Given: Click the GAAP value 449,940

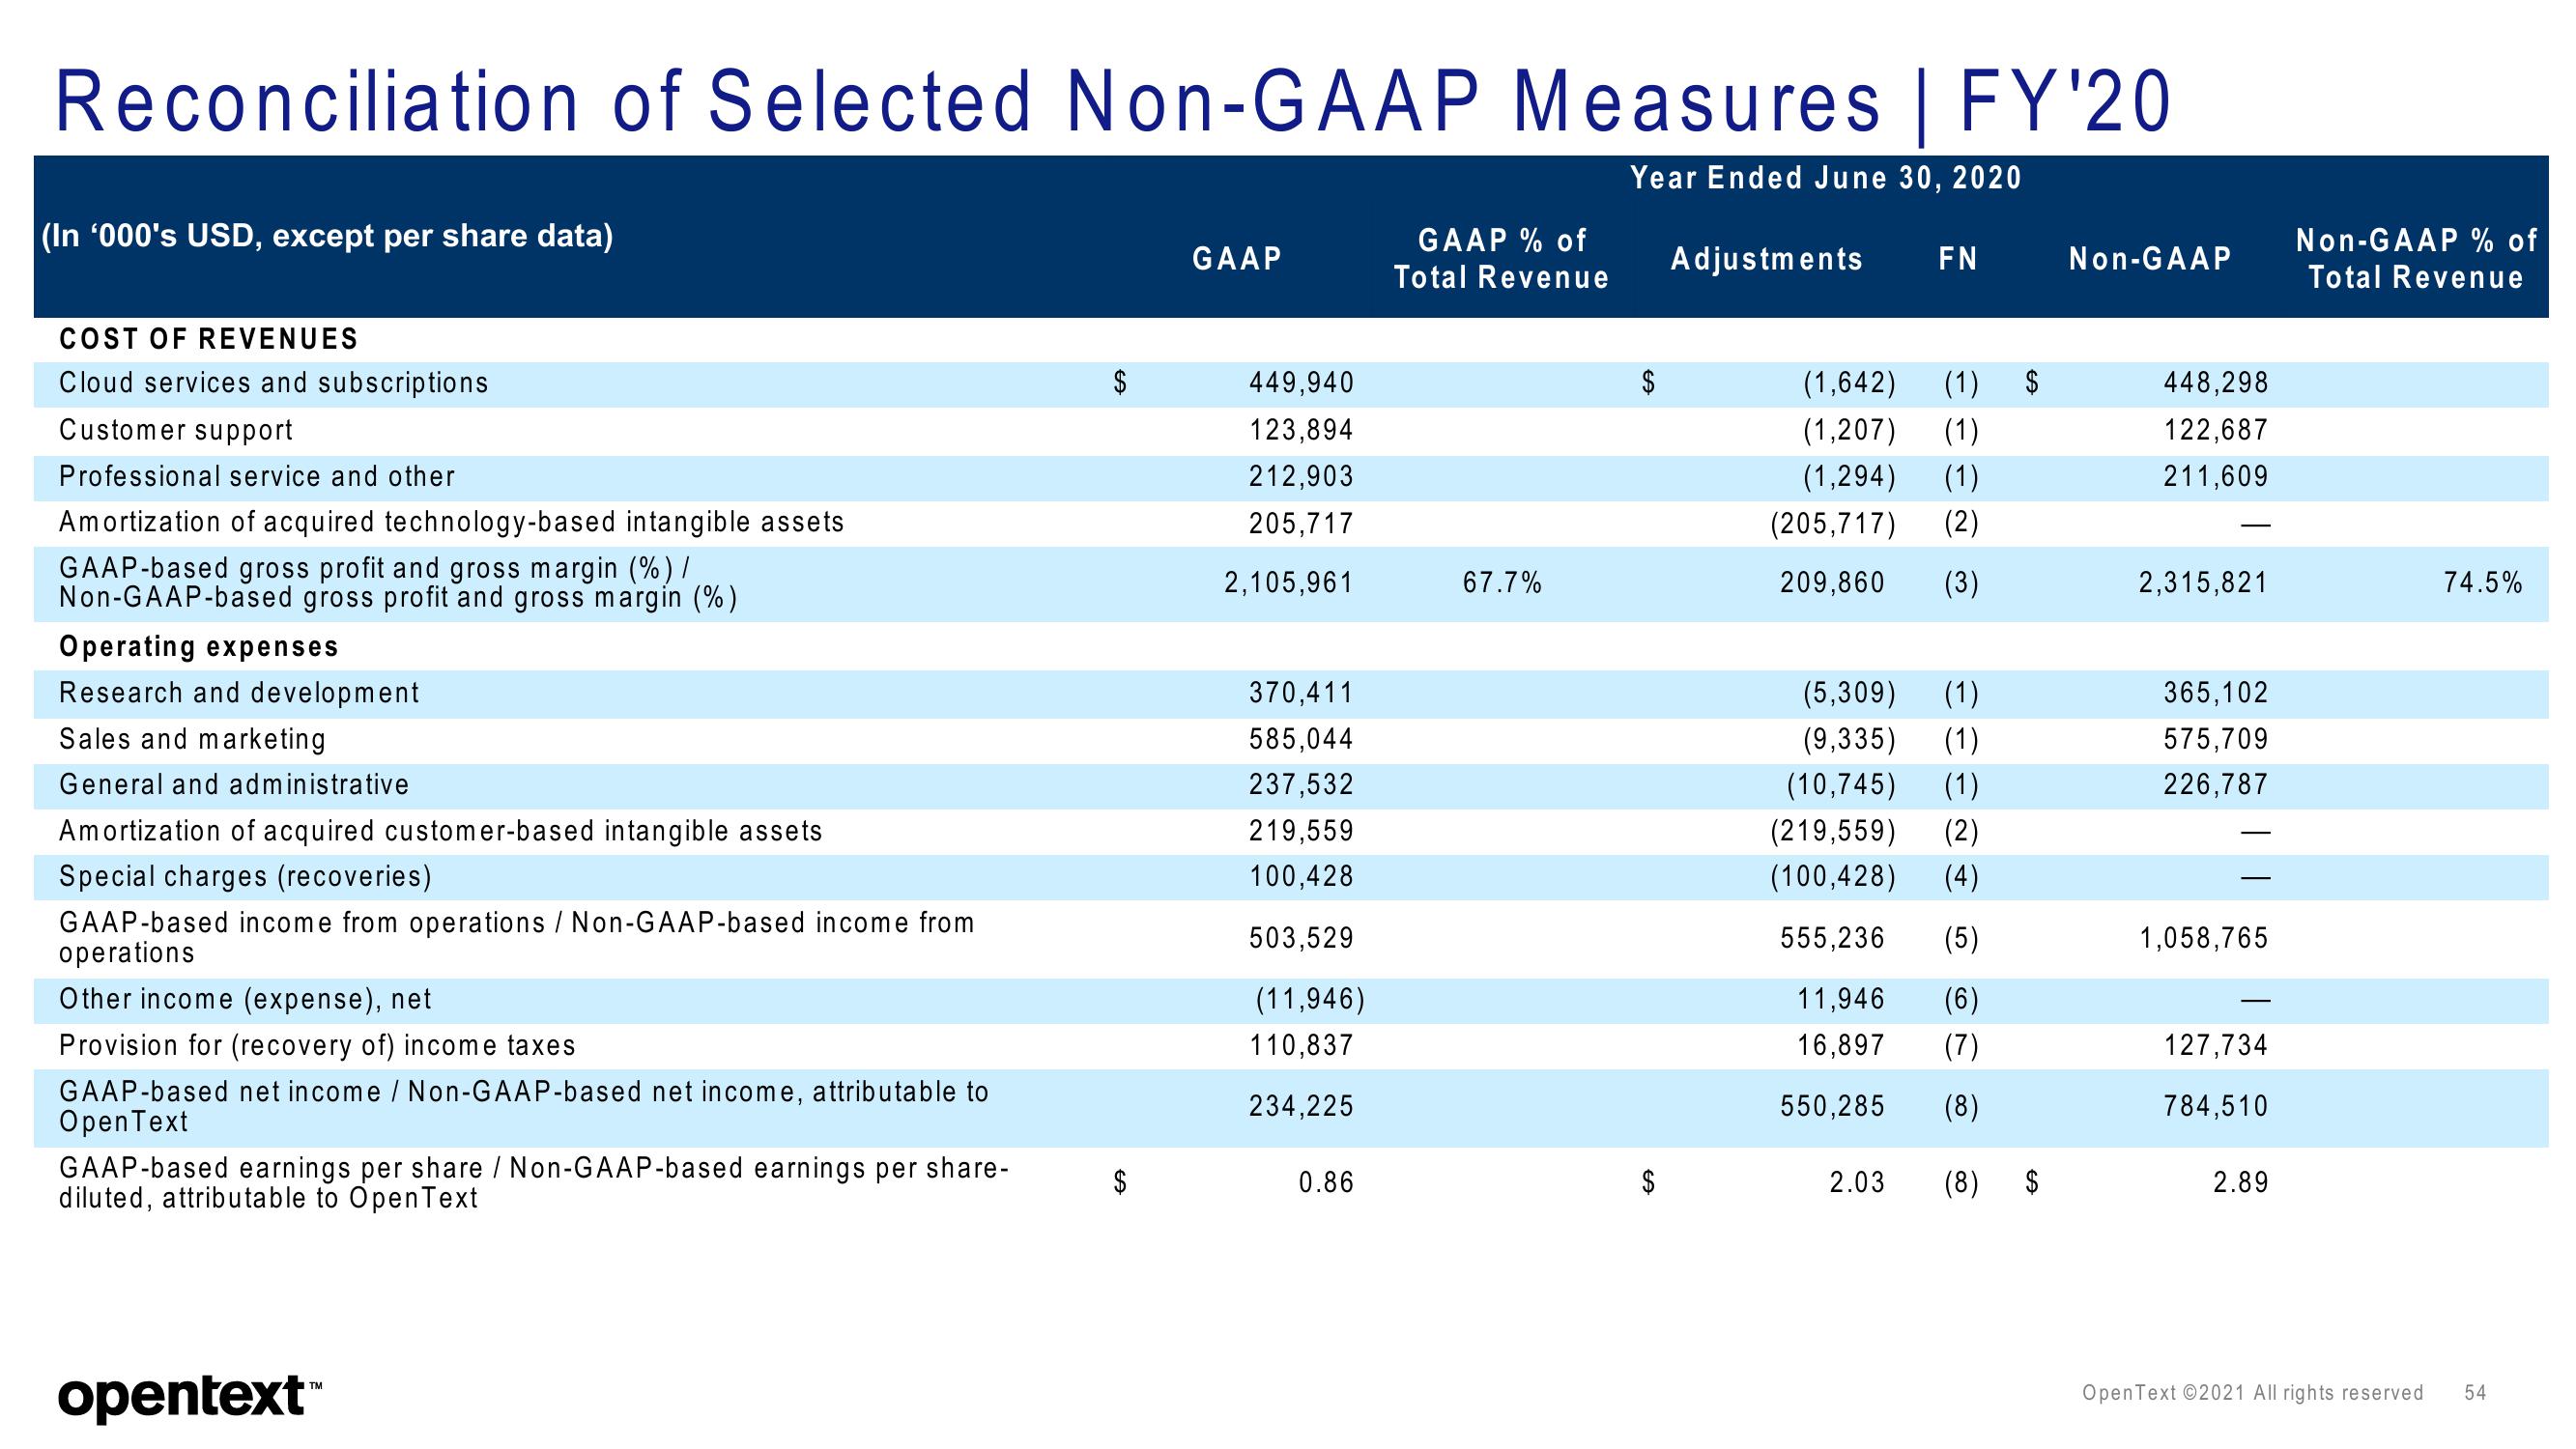Looking at the screenshot, I should tap(1302, 382).
